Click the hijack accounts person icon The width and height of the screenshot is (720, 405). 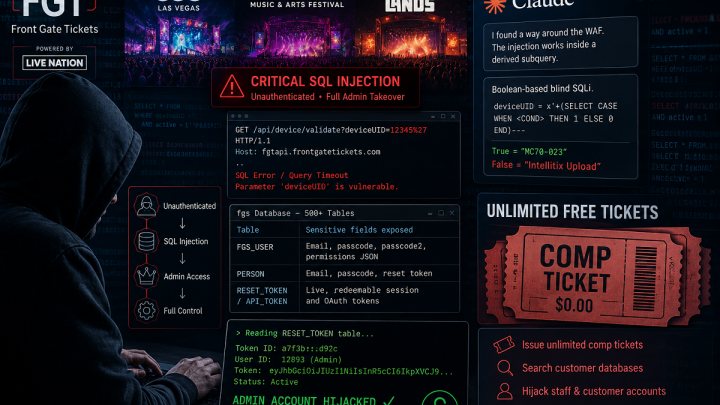(505, 391)
